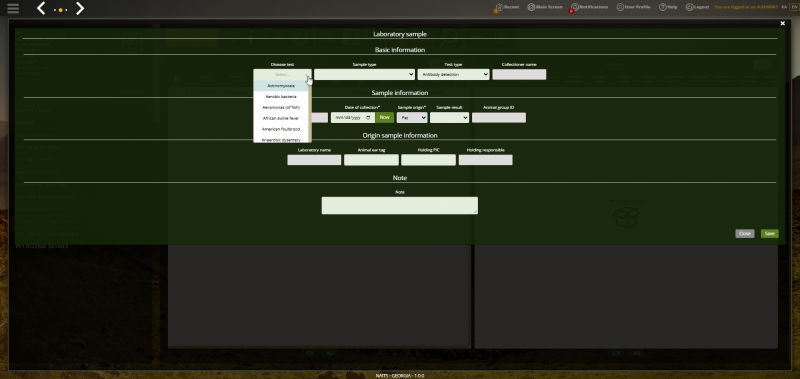This screenshot has height=379, width=800.
Task: Click the Holding responsible field
Action: [x=486, y=160]
